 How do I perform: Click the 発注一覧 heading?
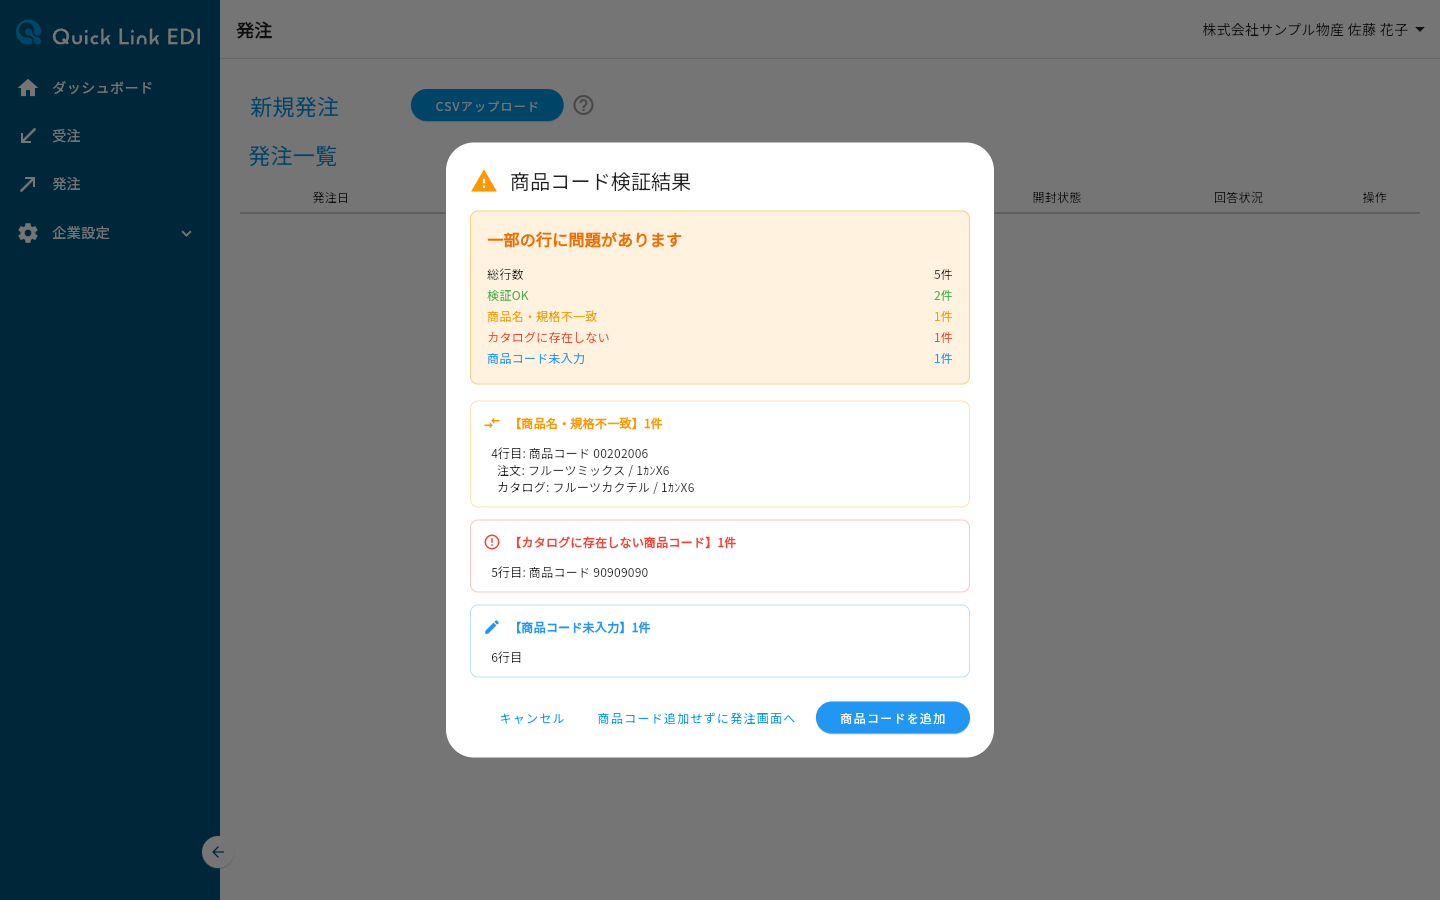click(x=293, y=156)
